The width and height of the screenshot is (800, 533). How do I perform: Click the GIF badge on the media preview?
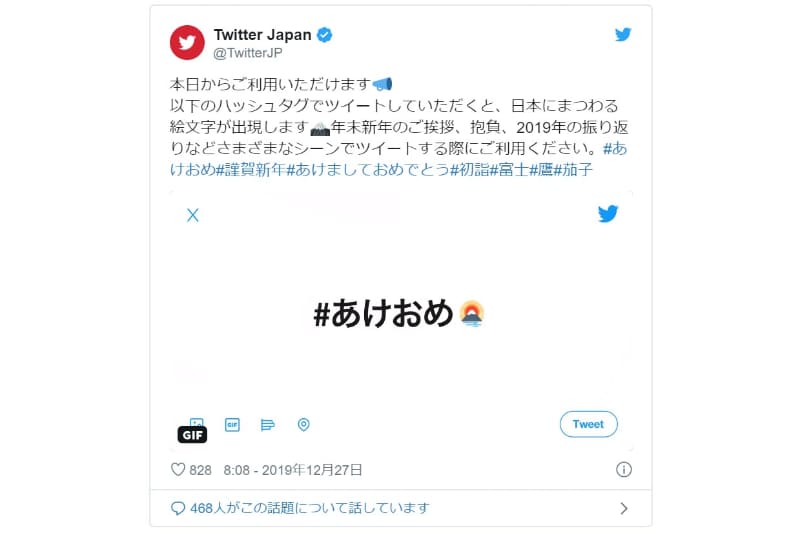pyautogui.click(x=192, y=435)
